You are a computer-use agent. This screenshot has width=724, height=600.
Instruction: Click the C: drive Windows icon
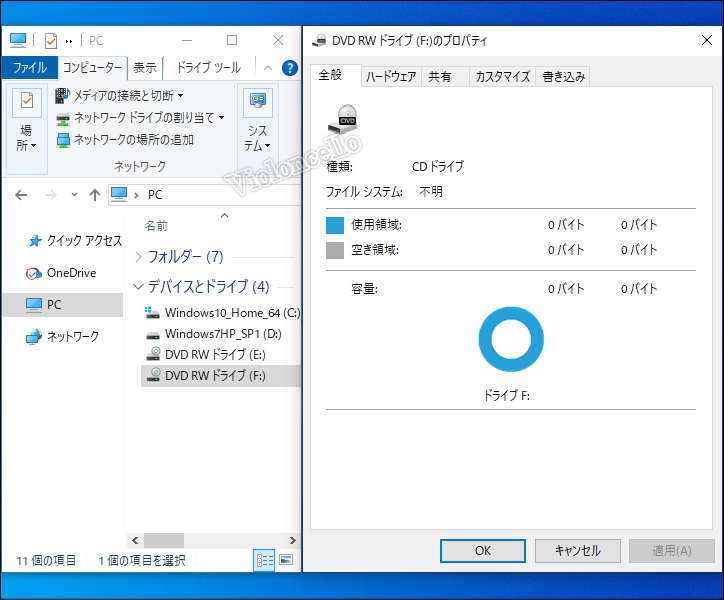(152, 313)
